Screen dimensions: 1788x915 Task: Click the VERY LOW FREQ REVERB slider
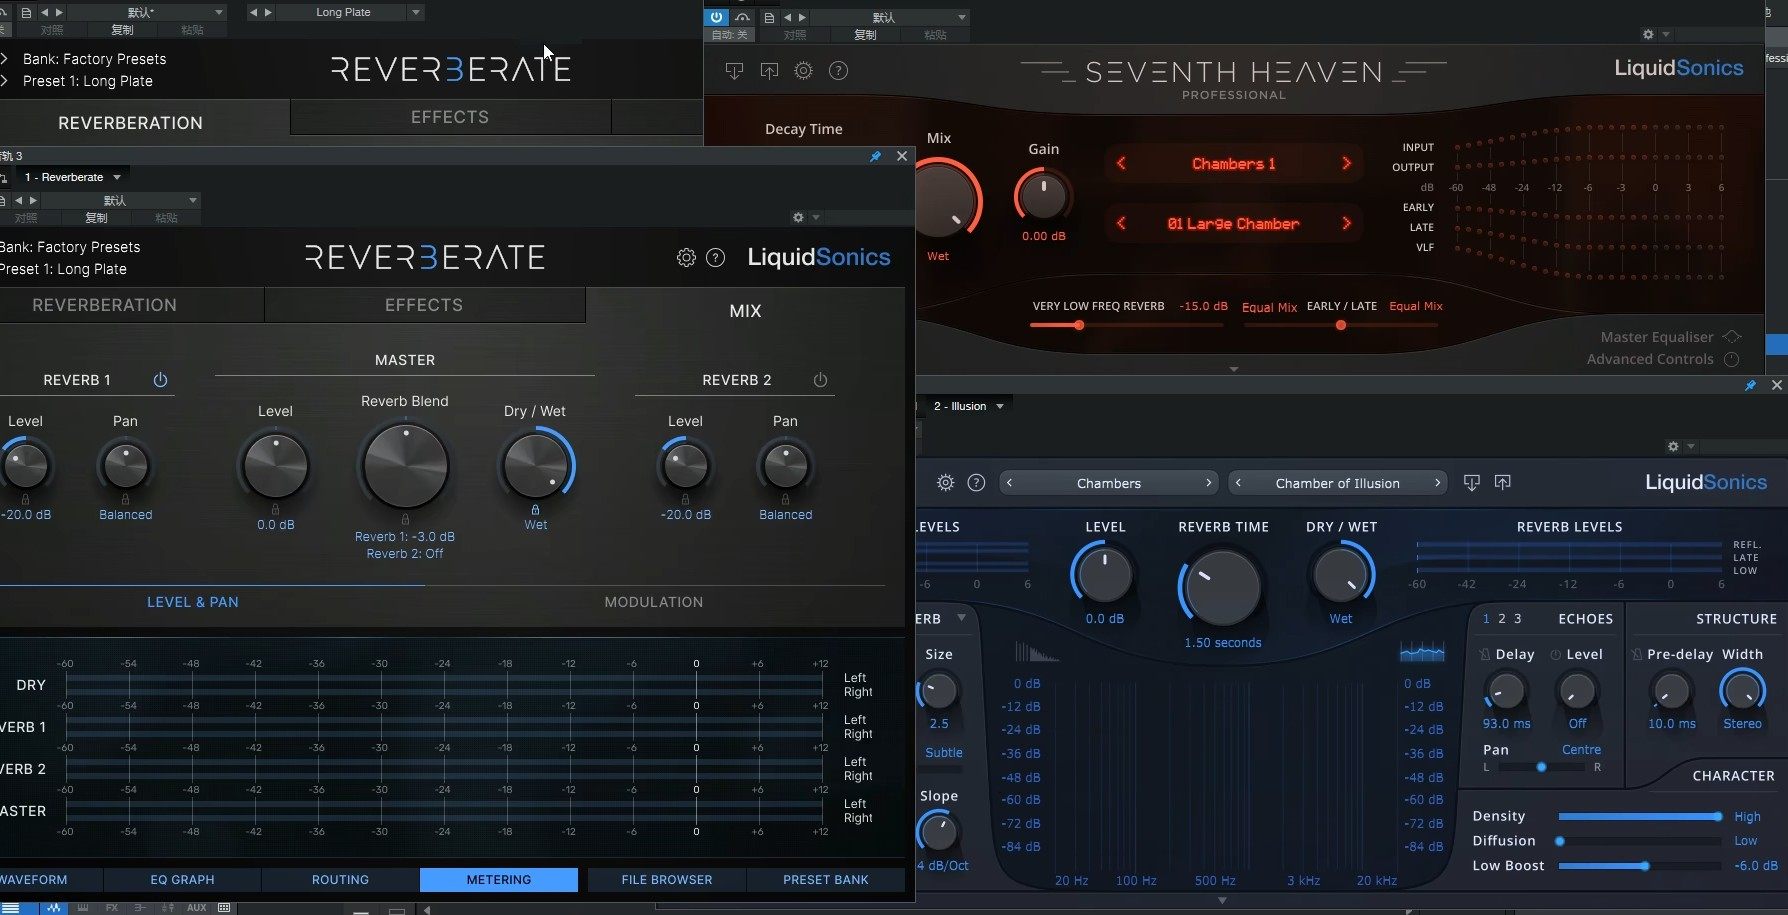click(1079, 325)
